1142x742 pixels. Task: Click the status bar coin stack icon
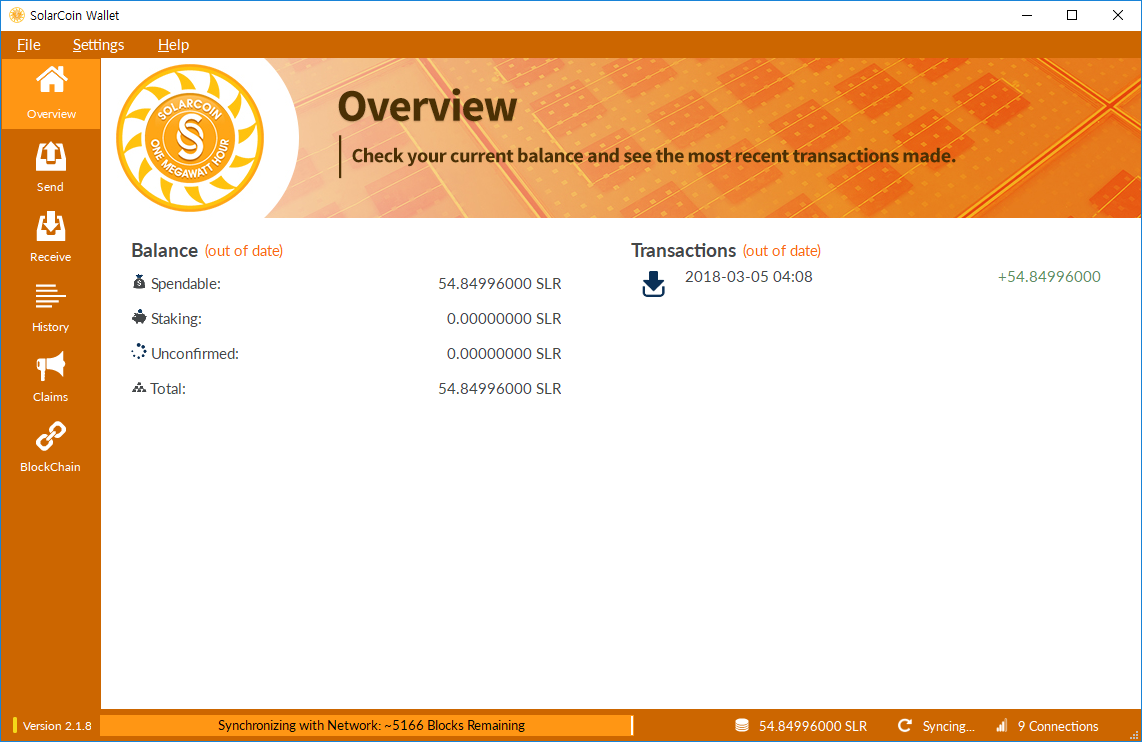pos(741,725)
